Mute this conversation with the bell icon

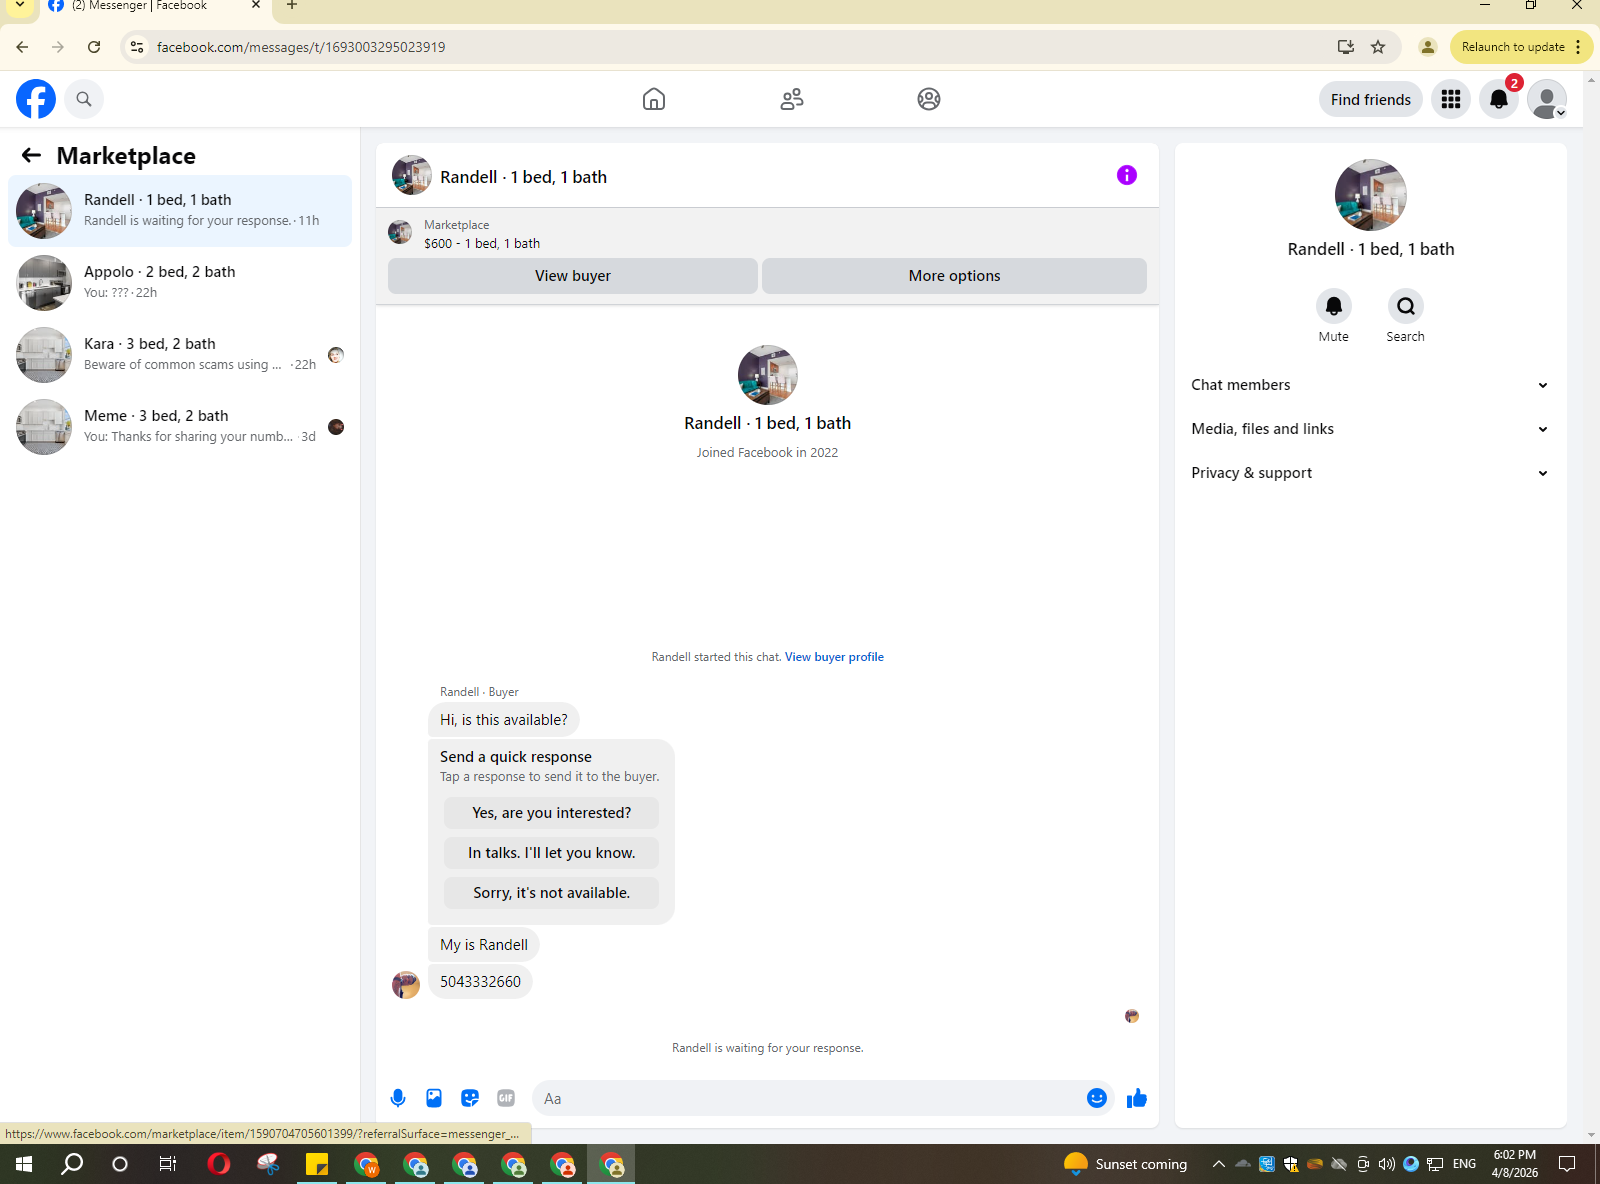pyautogui.click(x=1334, y=306)
